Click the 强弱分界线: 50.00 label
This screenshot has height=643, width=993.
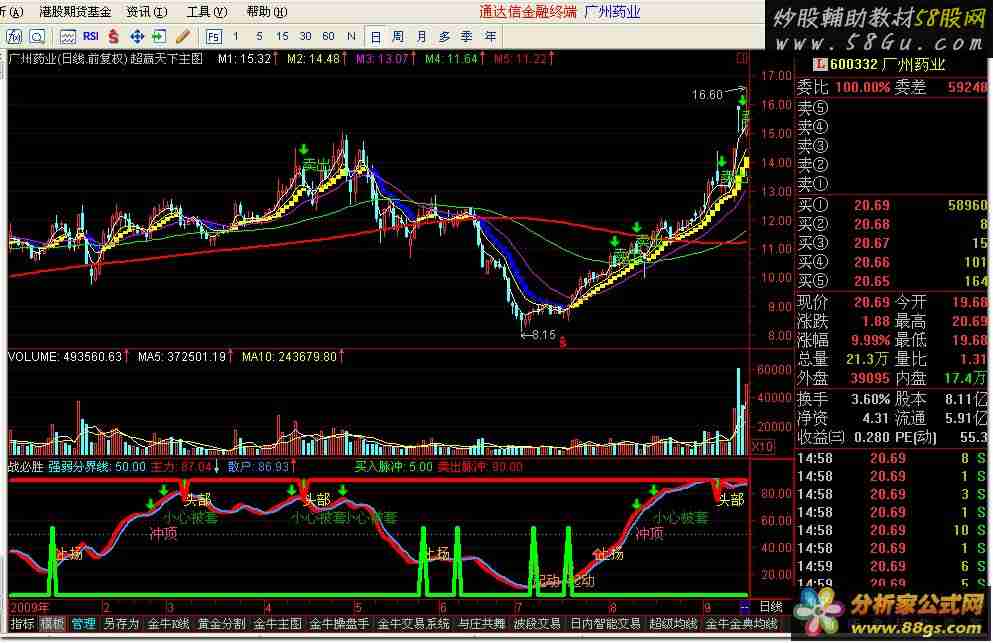[x=97, y=467]
